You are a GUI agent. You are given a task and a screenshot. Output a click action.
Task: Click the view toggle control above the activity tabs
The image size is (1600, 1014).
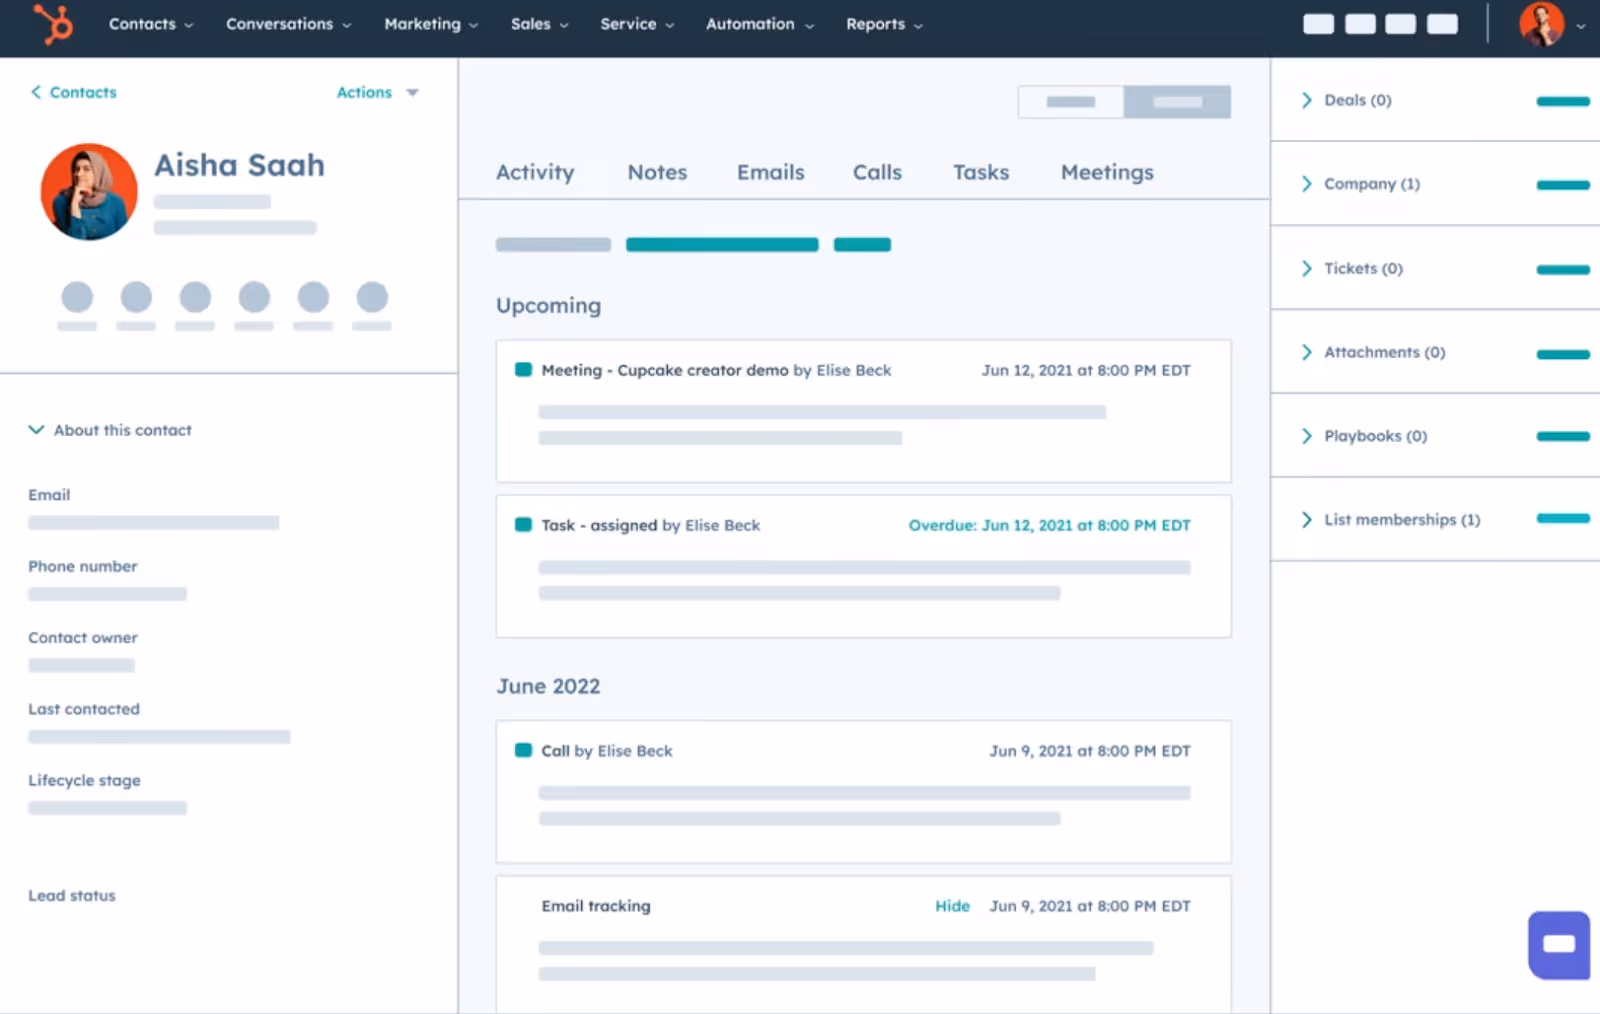coord(1123,101)
